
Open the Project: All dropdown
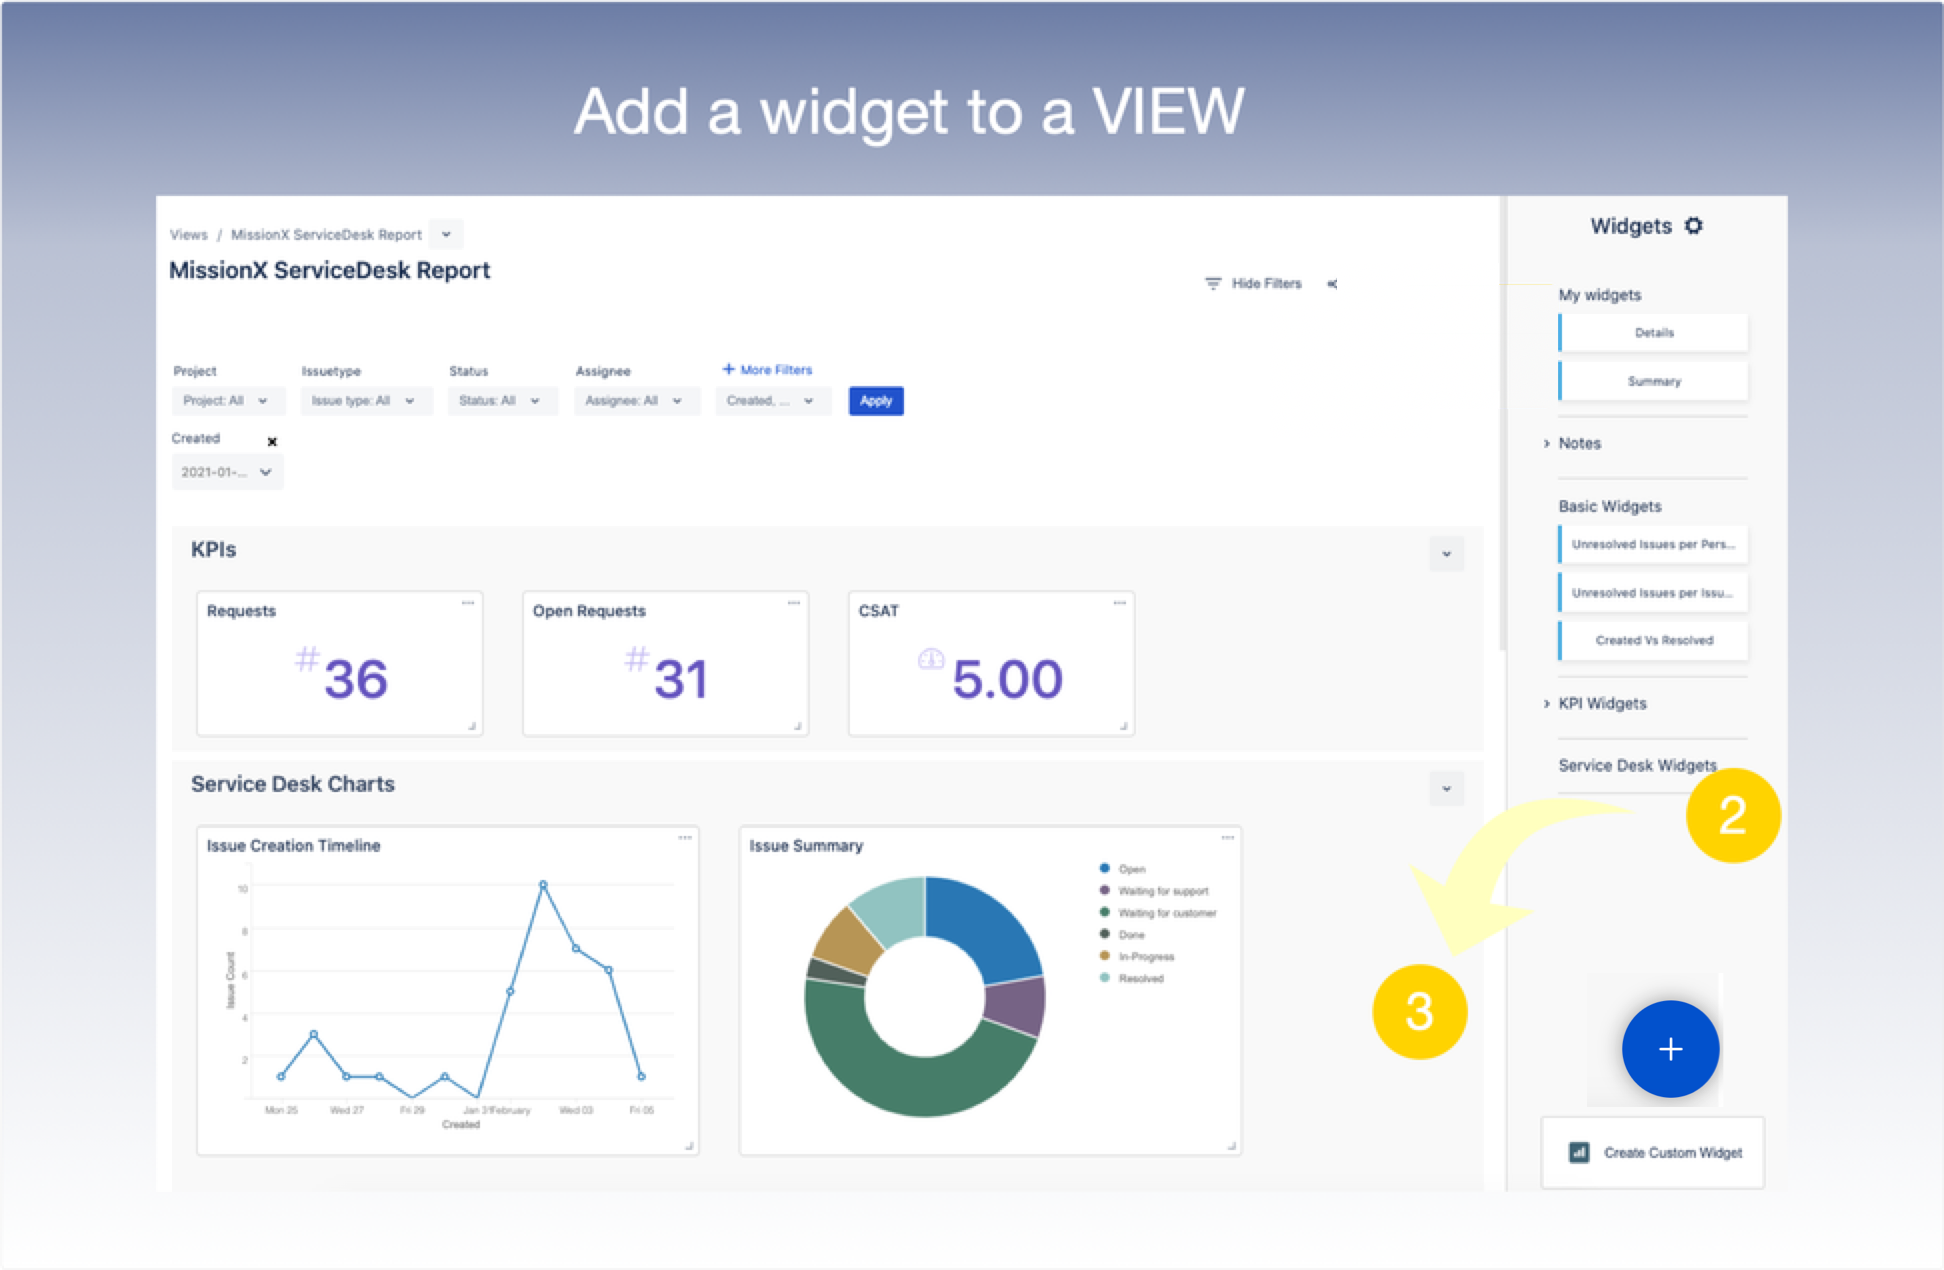pyautogui.click(x=226, y=401)
